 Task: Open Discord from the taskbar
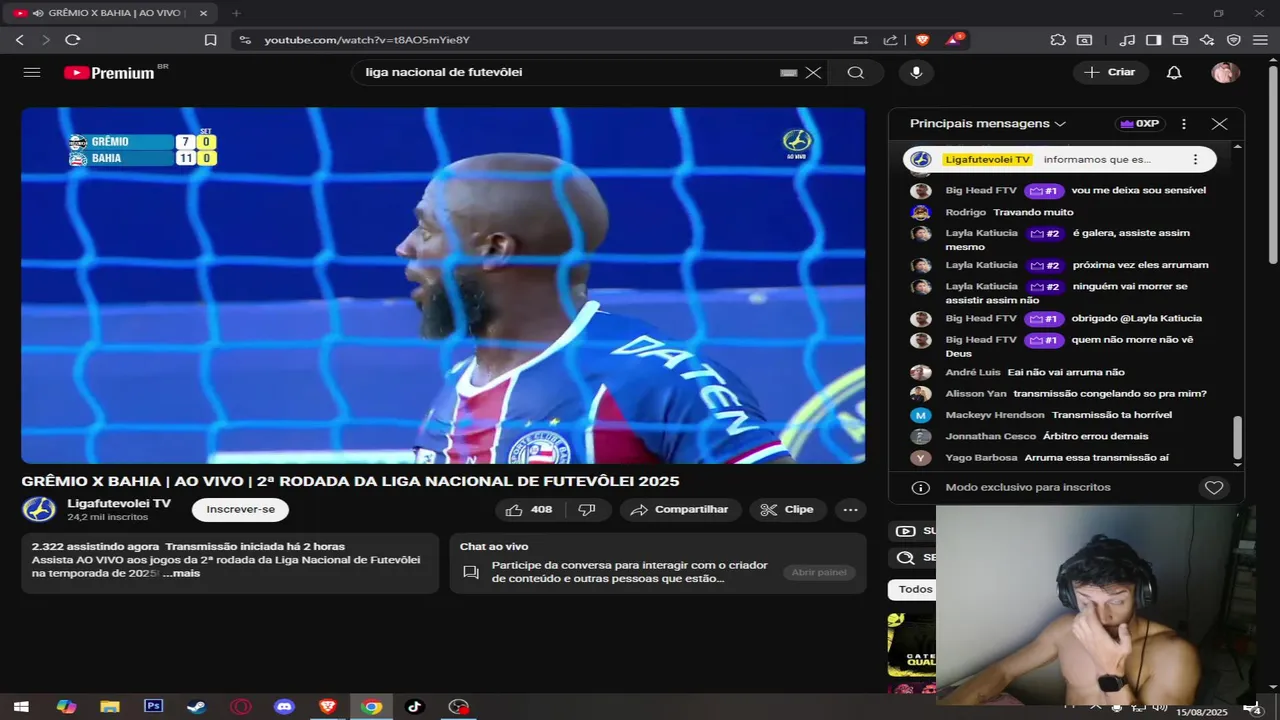[284, 707]
